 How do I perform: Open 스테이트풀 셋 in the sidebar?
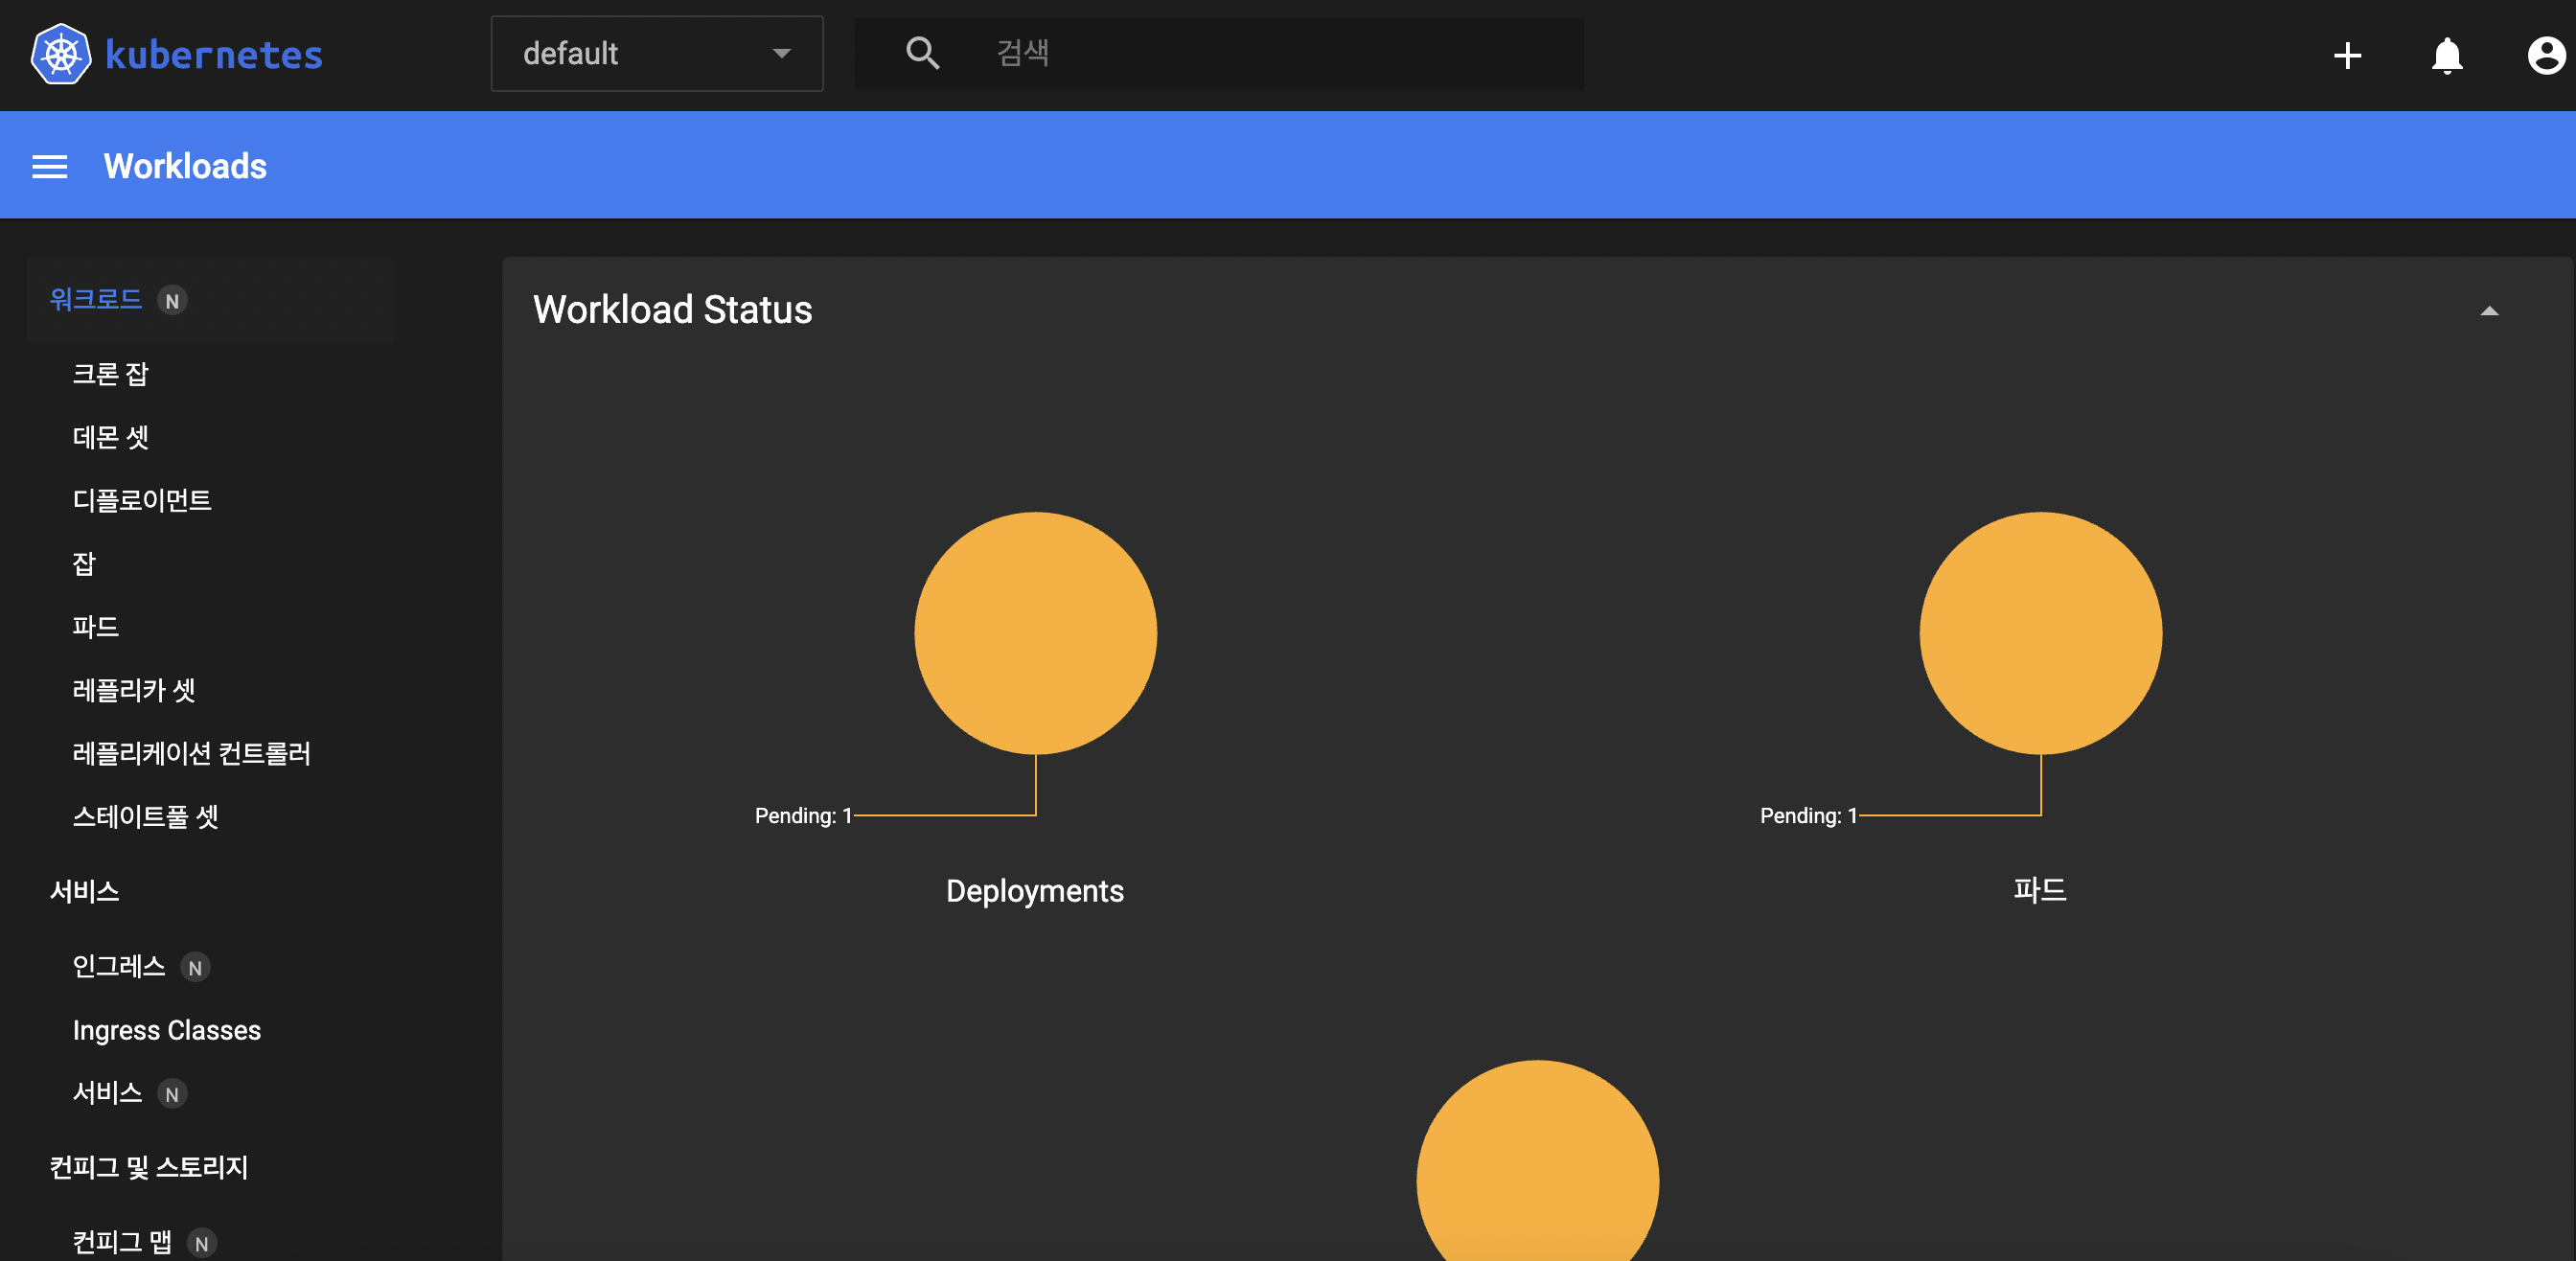point(145,816)
